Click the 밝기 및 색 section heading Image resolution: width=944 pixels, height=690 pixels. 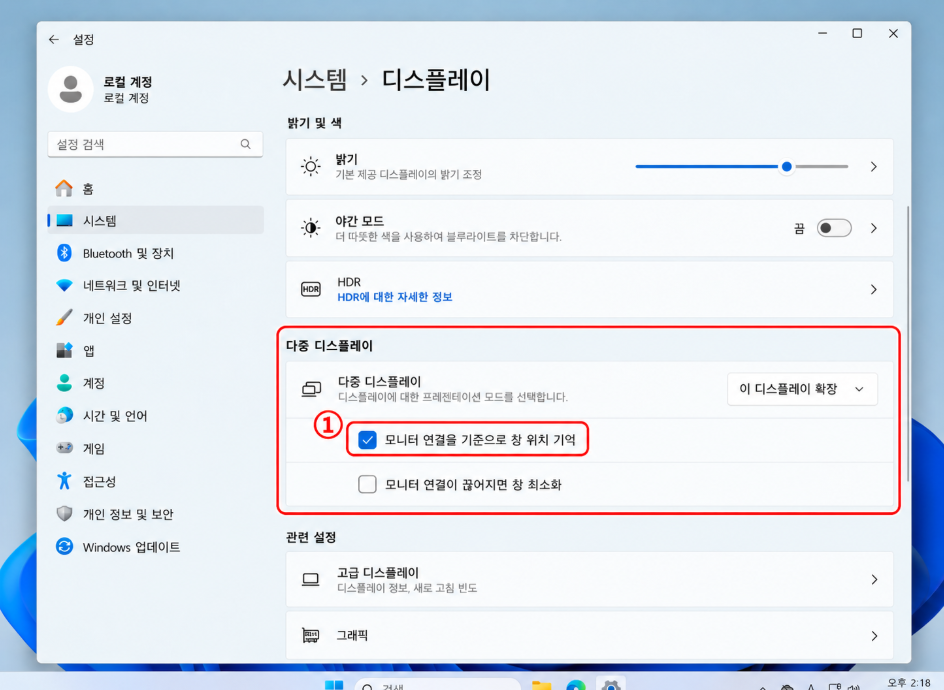coord(314,123)
